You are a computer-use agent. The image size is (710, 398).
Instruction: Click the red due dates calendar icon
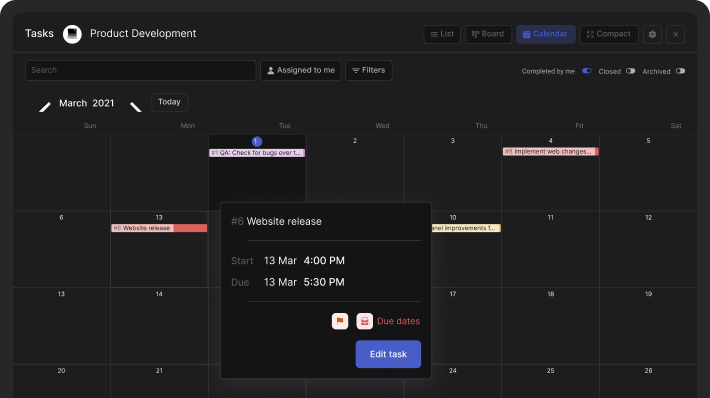click(x=364, y=321)
